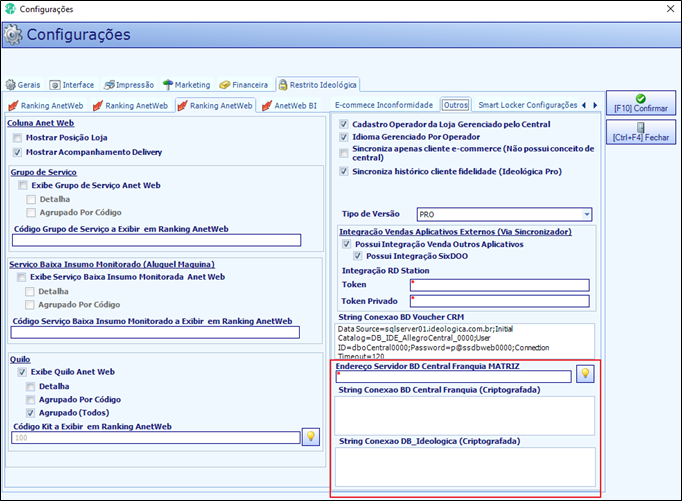Click the lightbulb beside Endereço Servidor BD field

point(585,374)
